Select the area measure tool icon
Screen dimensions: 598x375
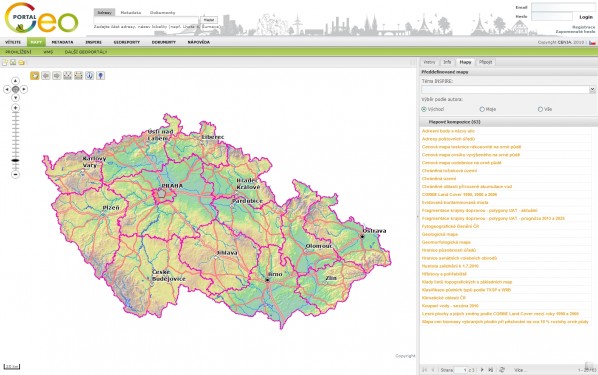pyautogui.click(x=79, y=76)
